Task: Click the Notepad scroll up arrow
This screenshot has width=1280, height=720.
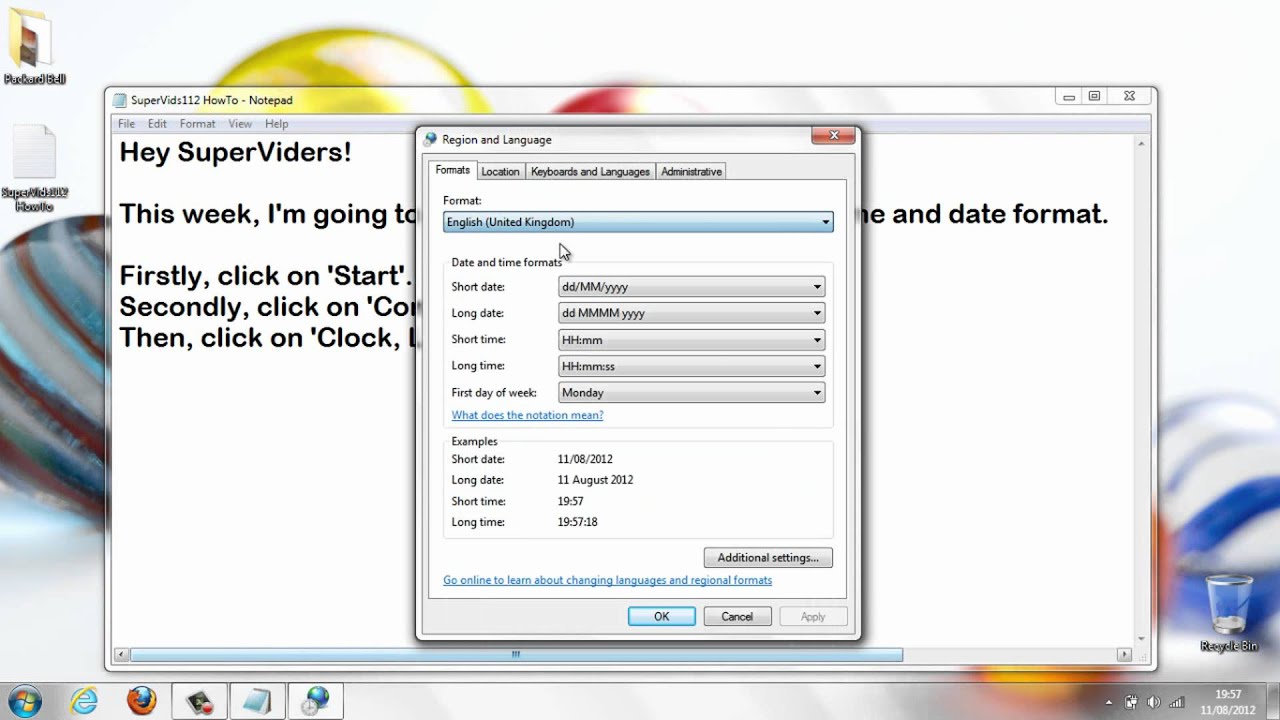Action: (x=1141, y=145)
